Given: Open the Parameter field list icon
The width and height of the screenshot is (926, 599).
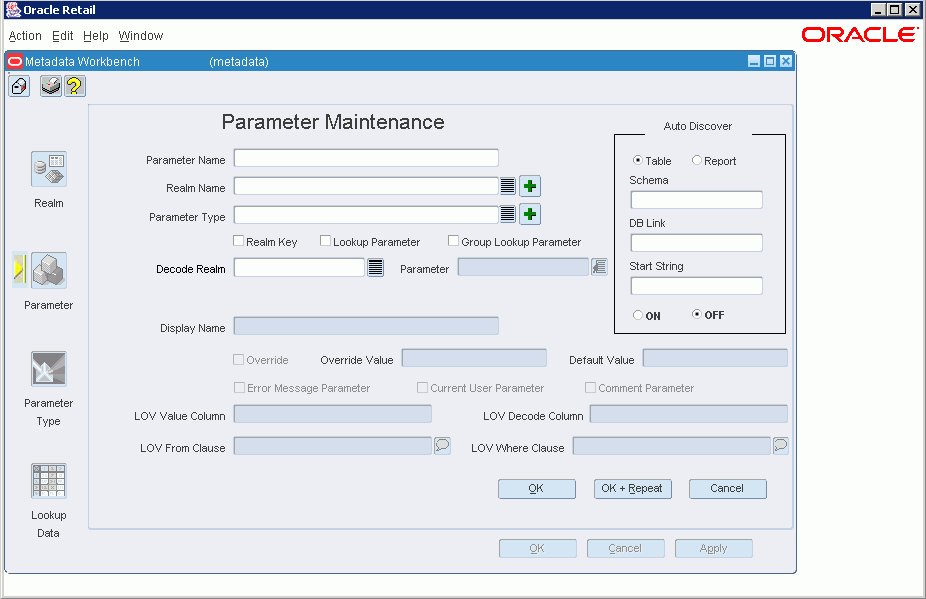Looking at the screenshot, I should coord(599,267).
